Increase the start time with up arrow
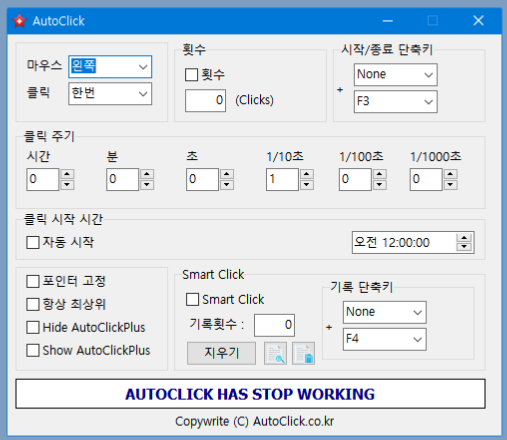Viewport: 507px width, 440px height. point(464,238)
